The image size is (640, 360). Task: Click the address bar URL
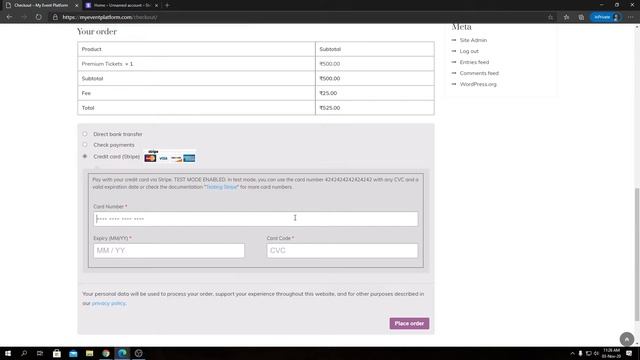tap(110, 17)
